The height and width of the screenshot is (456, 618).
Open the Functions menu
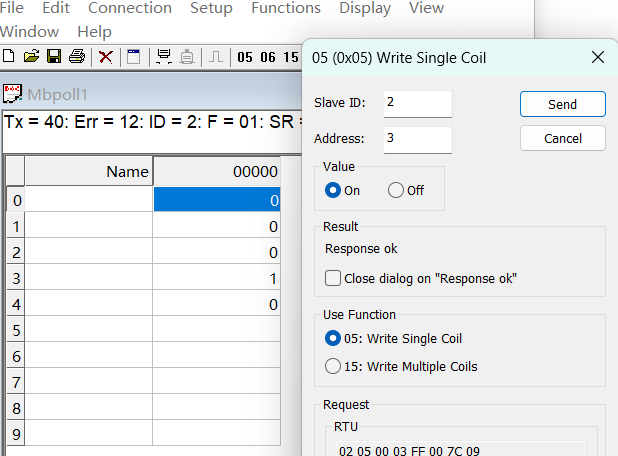pos(286,8)
